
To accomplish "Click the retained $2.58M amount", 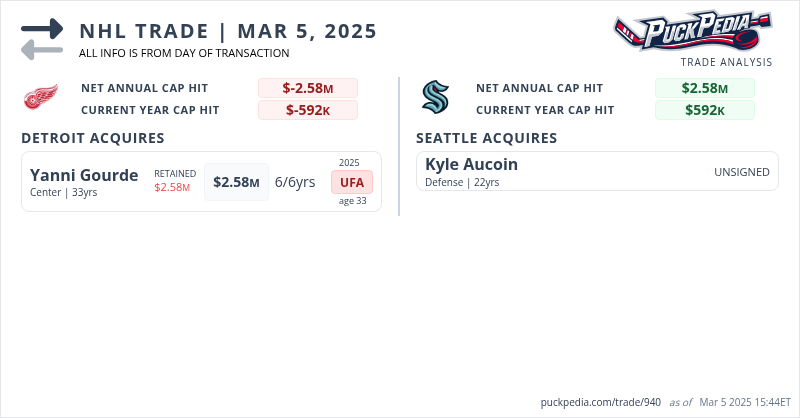I will (172, 187).
